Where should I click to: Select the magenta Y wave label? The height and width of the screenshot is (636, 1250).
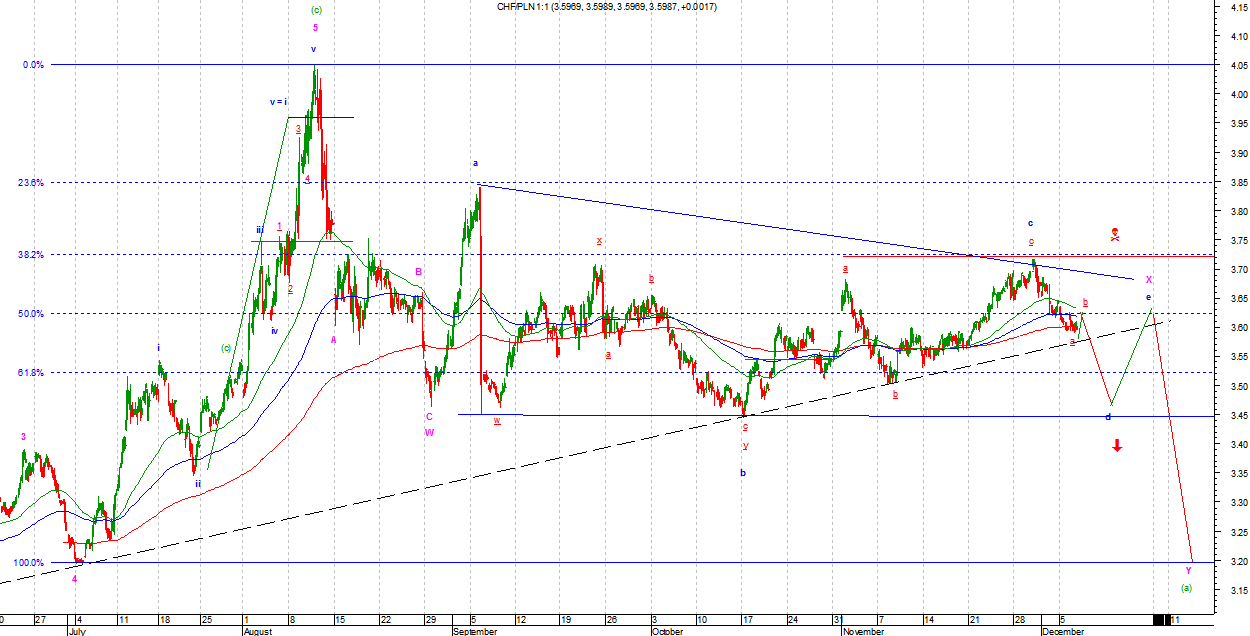[x=1188, y=570]
